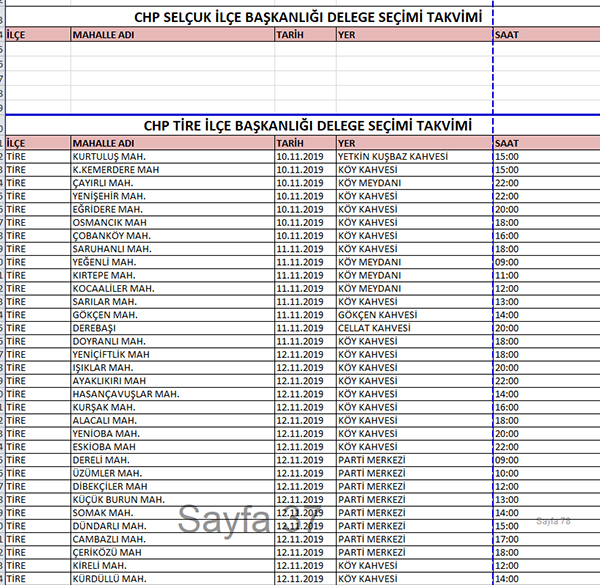
Task: Select the YENİŞEHİR MAH. cell
Action: tap(173, 196)
